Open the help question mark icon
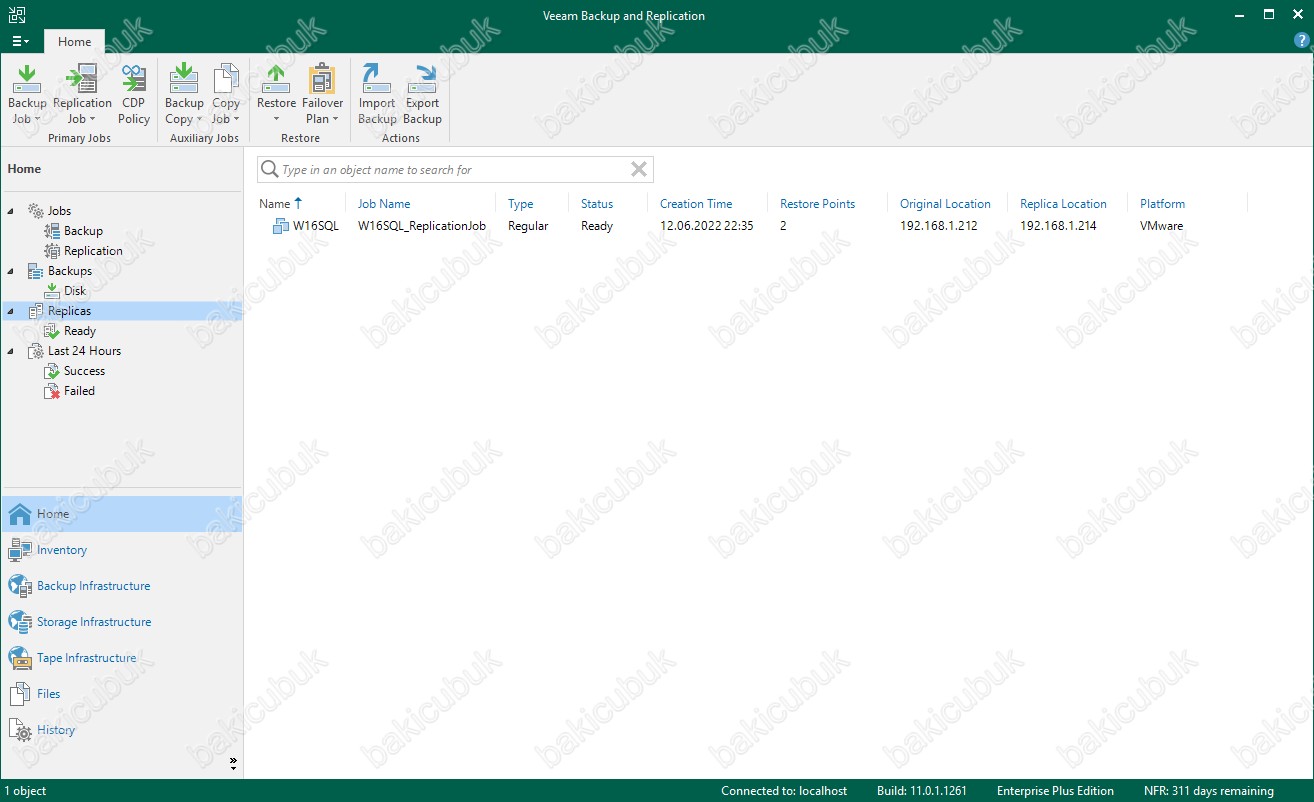This screenshot has width=1314, height=802. 1301,41
